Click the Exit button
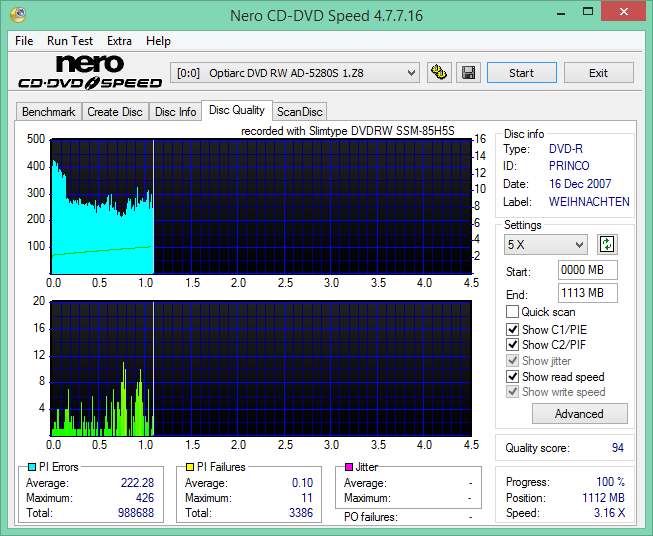This screenshot has height=536, width=653. (598, 73)
